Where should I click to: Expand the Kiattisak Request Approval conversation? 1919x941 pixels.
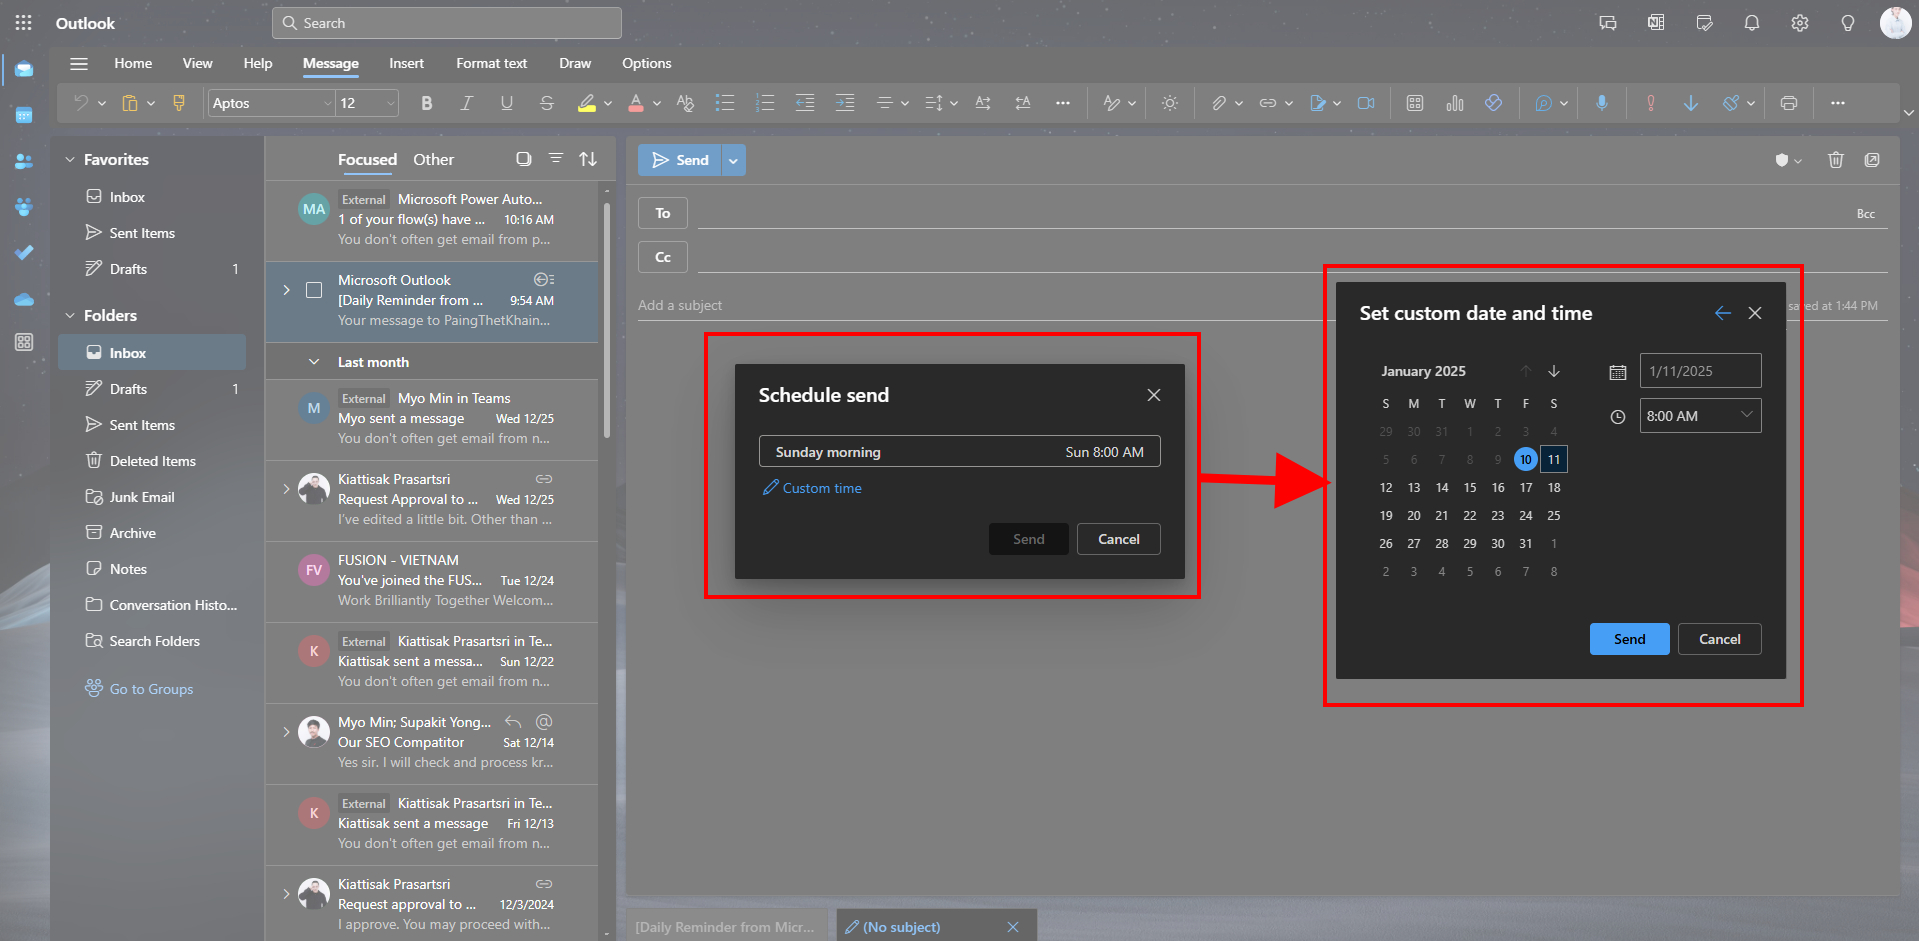pyautogui.click(x=286, y=489)
